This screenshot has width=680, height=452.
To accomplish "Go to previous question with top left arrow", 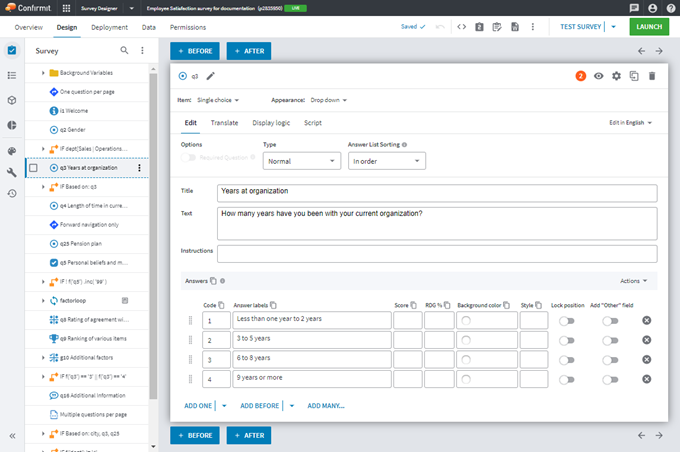I will coord(641,51).
